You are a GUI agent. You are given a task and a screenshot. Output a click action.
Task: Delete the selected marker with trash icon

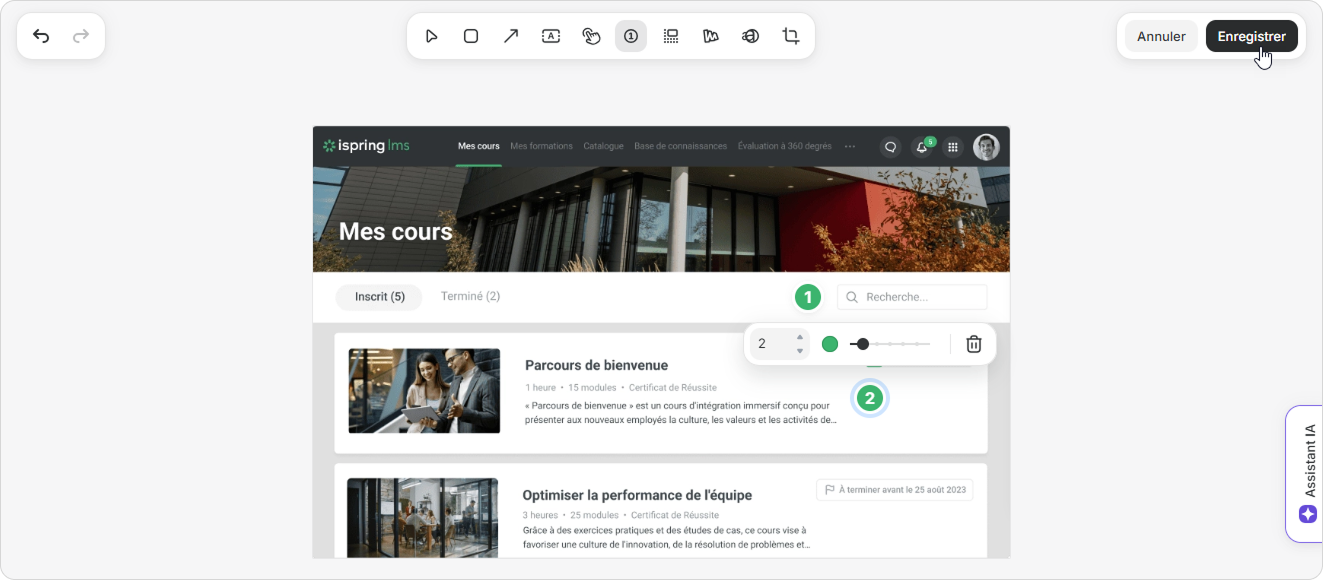(x=973, y=344)
